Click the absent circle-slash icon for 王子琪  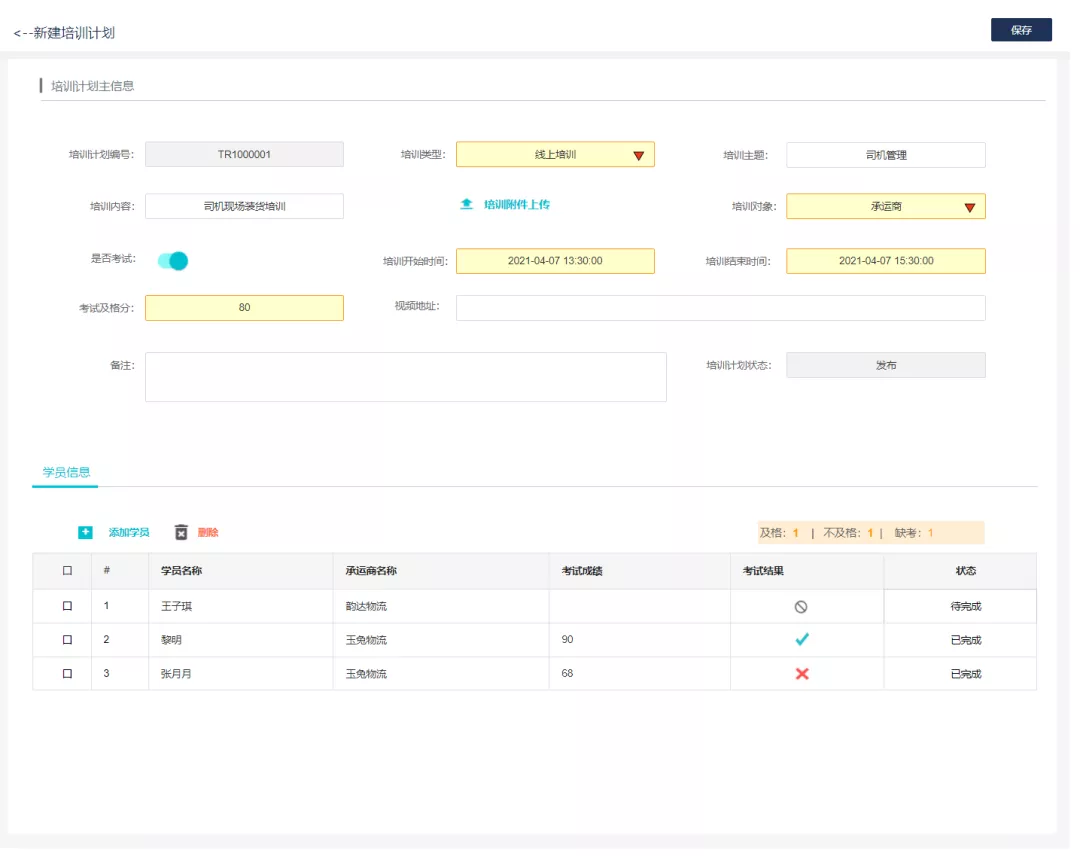click(x=801, y=606)
